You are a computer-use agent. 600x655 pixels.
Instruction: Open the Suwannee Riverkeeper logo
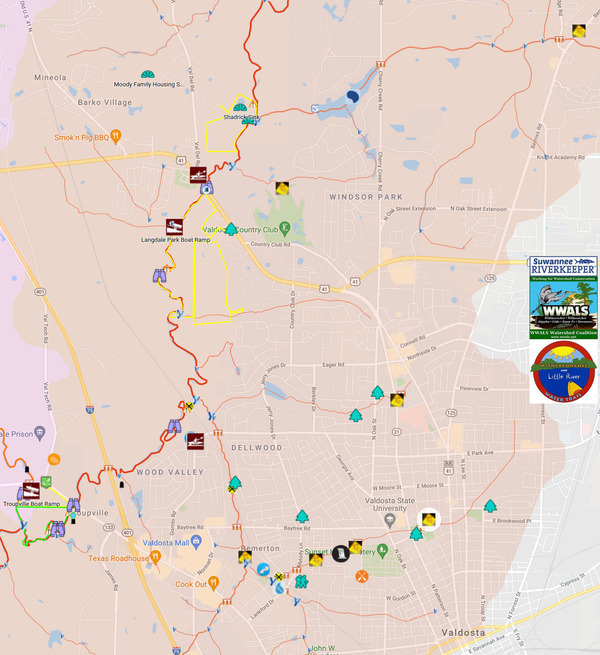563,266
